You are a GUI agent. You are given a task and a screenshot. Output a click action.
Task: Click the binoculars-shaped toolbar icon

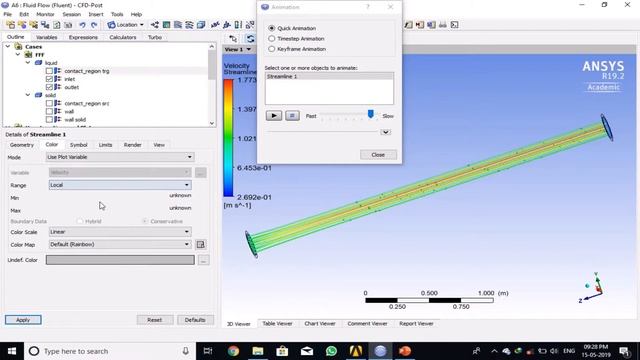click(443, 25)
